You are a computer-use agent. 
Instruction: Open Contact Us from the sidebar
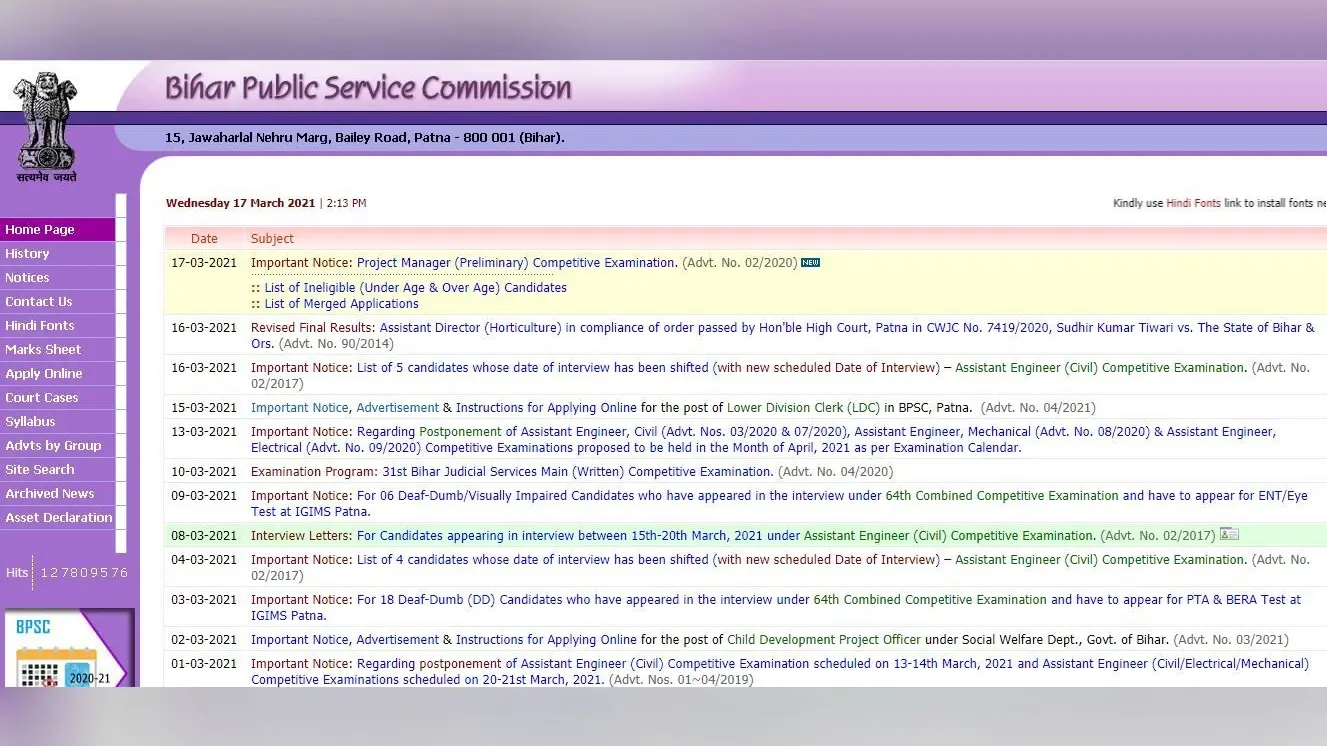coord(57,302)
